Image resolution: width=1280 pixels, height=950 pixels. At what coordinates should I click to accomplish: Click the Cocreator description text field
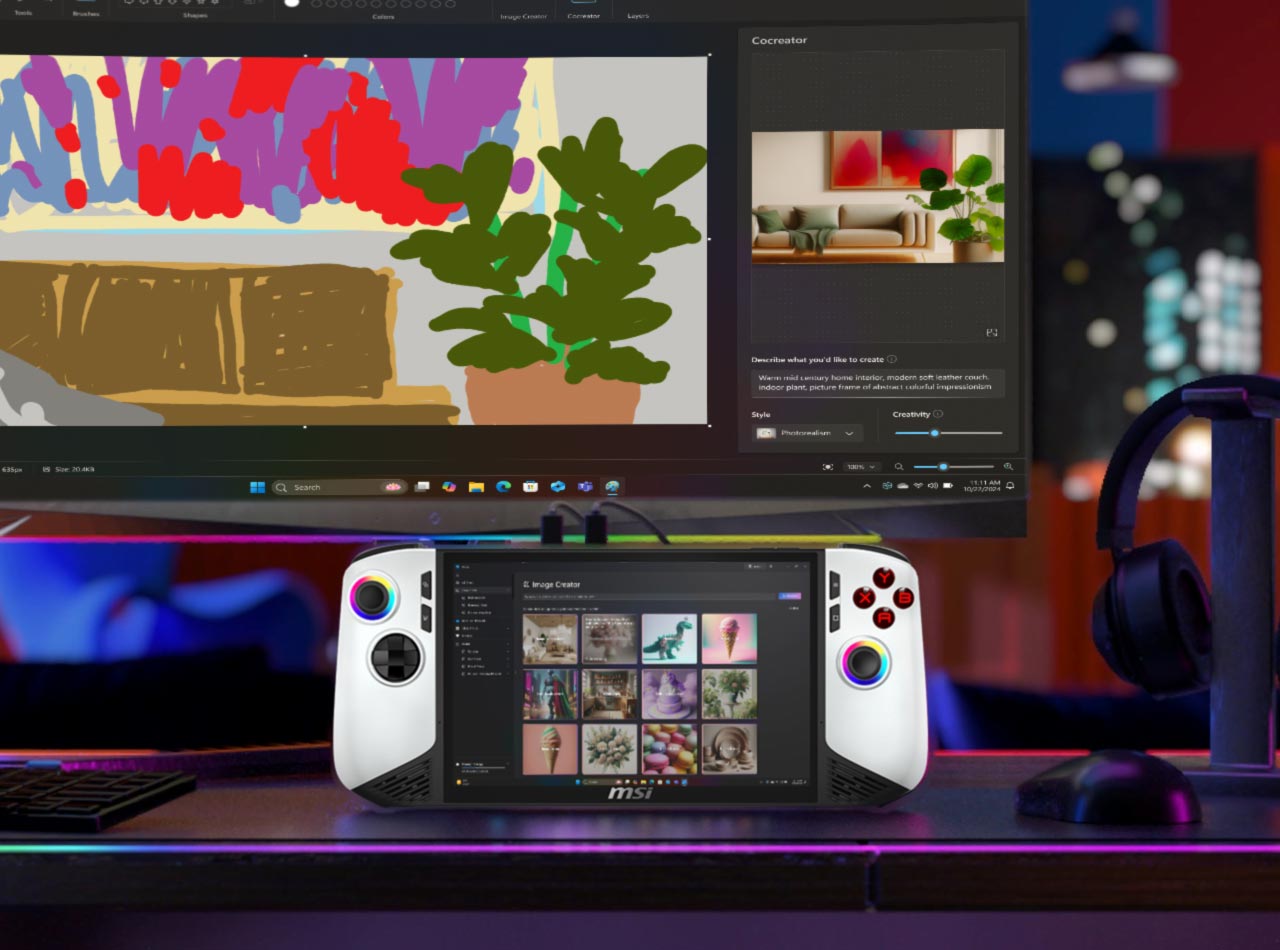(877, 383)
